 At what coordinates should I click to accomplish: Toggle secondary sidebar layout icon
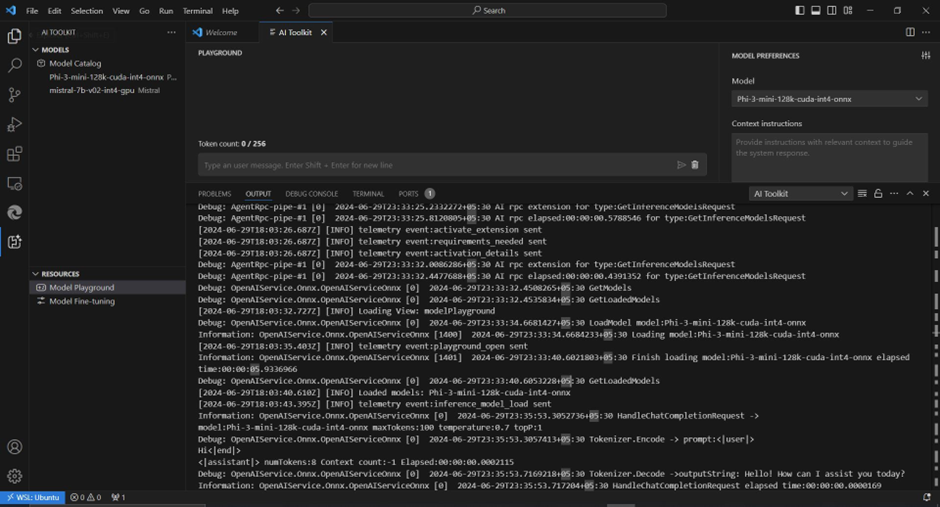click(831, 10)
